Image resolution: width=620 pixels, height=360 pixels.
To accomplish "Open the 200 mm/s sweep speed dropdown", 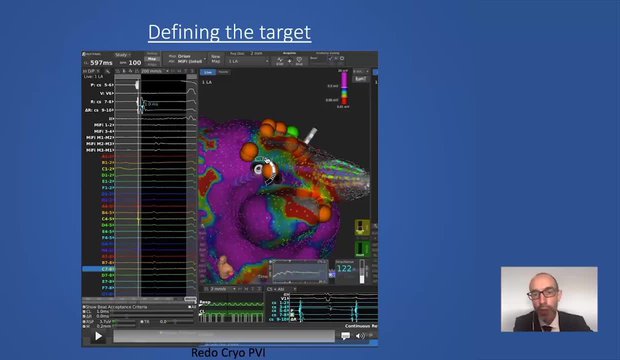I will 155,71.
